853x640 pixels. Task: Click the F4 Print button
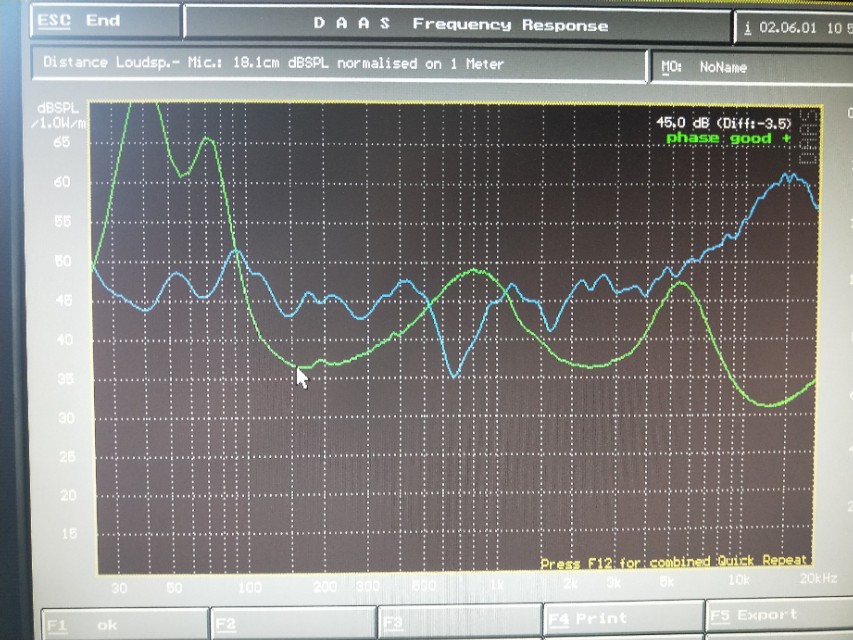coord(624,619)
